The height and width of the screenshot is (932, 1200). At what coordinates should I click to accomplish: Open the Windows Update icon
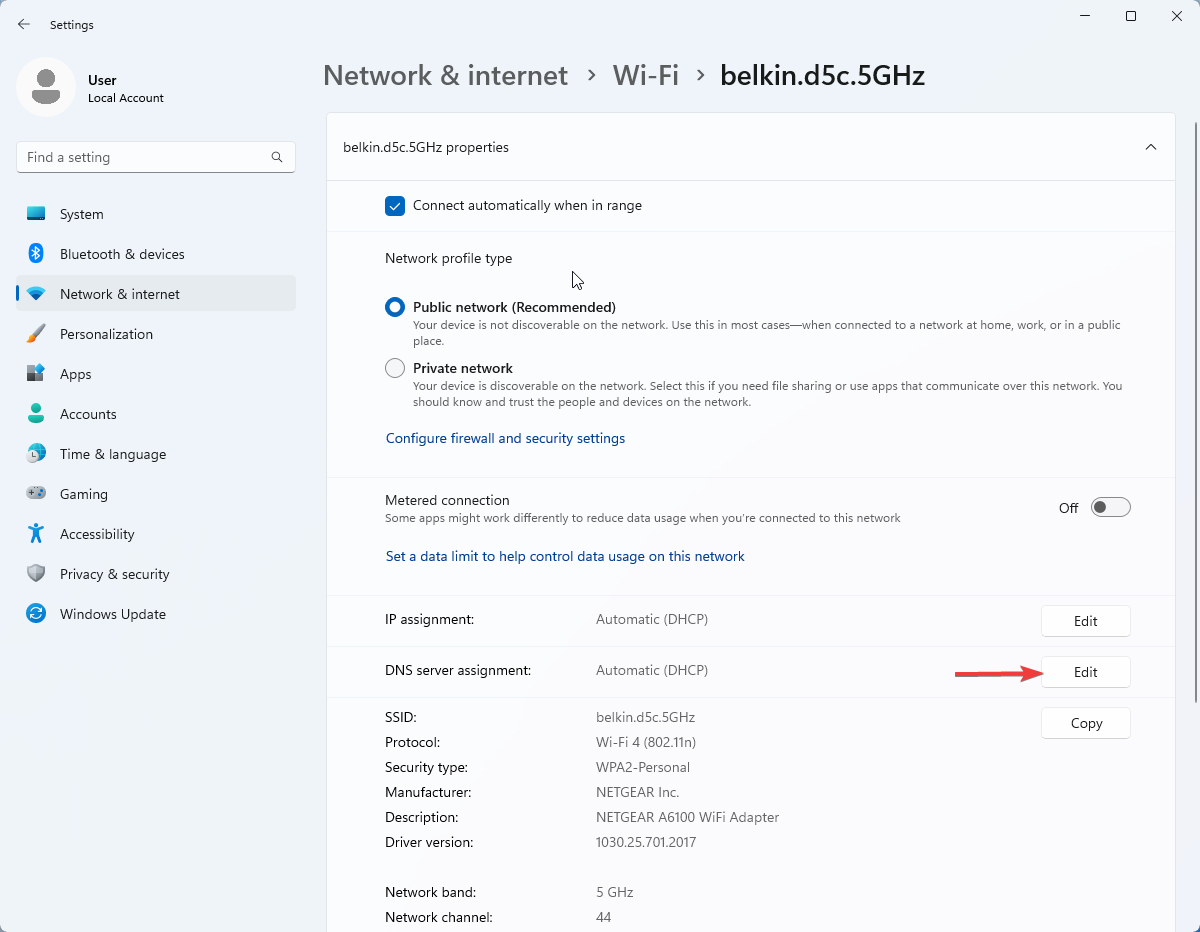pyautogui.click(x=36, y=613)
